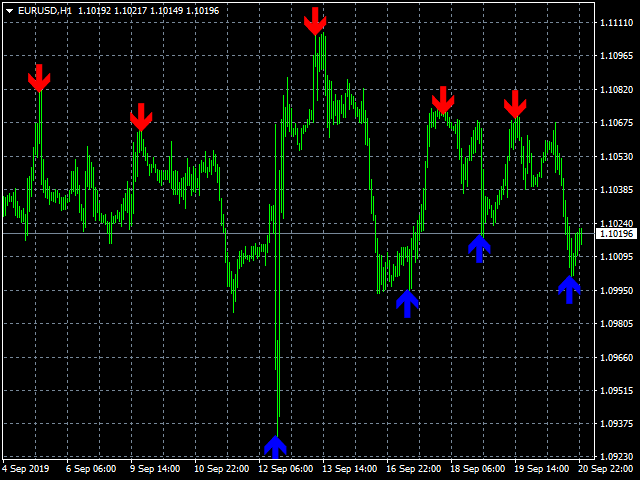
Task: Click the 1.09950 price scale label
Action: tap(616, 290)
